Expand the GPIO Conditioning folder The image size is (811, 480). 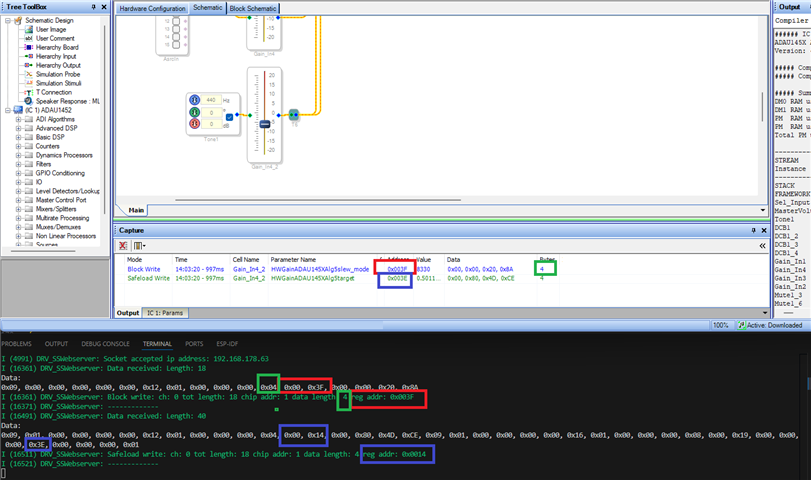coord(18,173)
